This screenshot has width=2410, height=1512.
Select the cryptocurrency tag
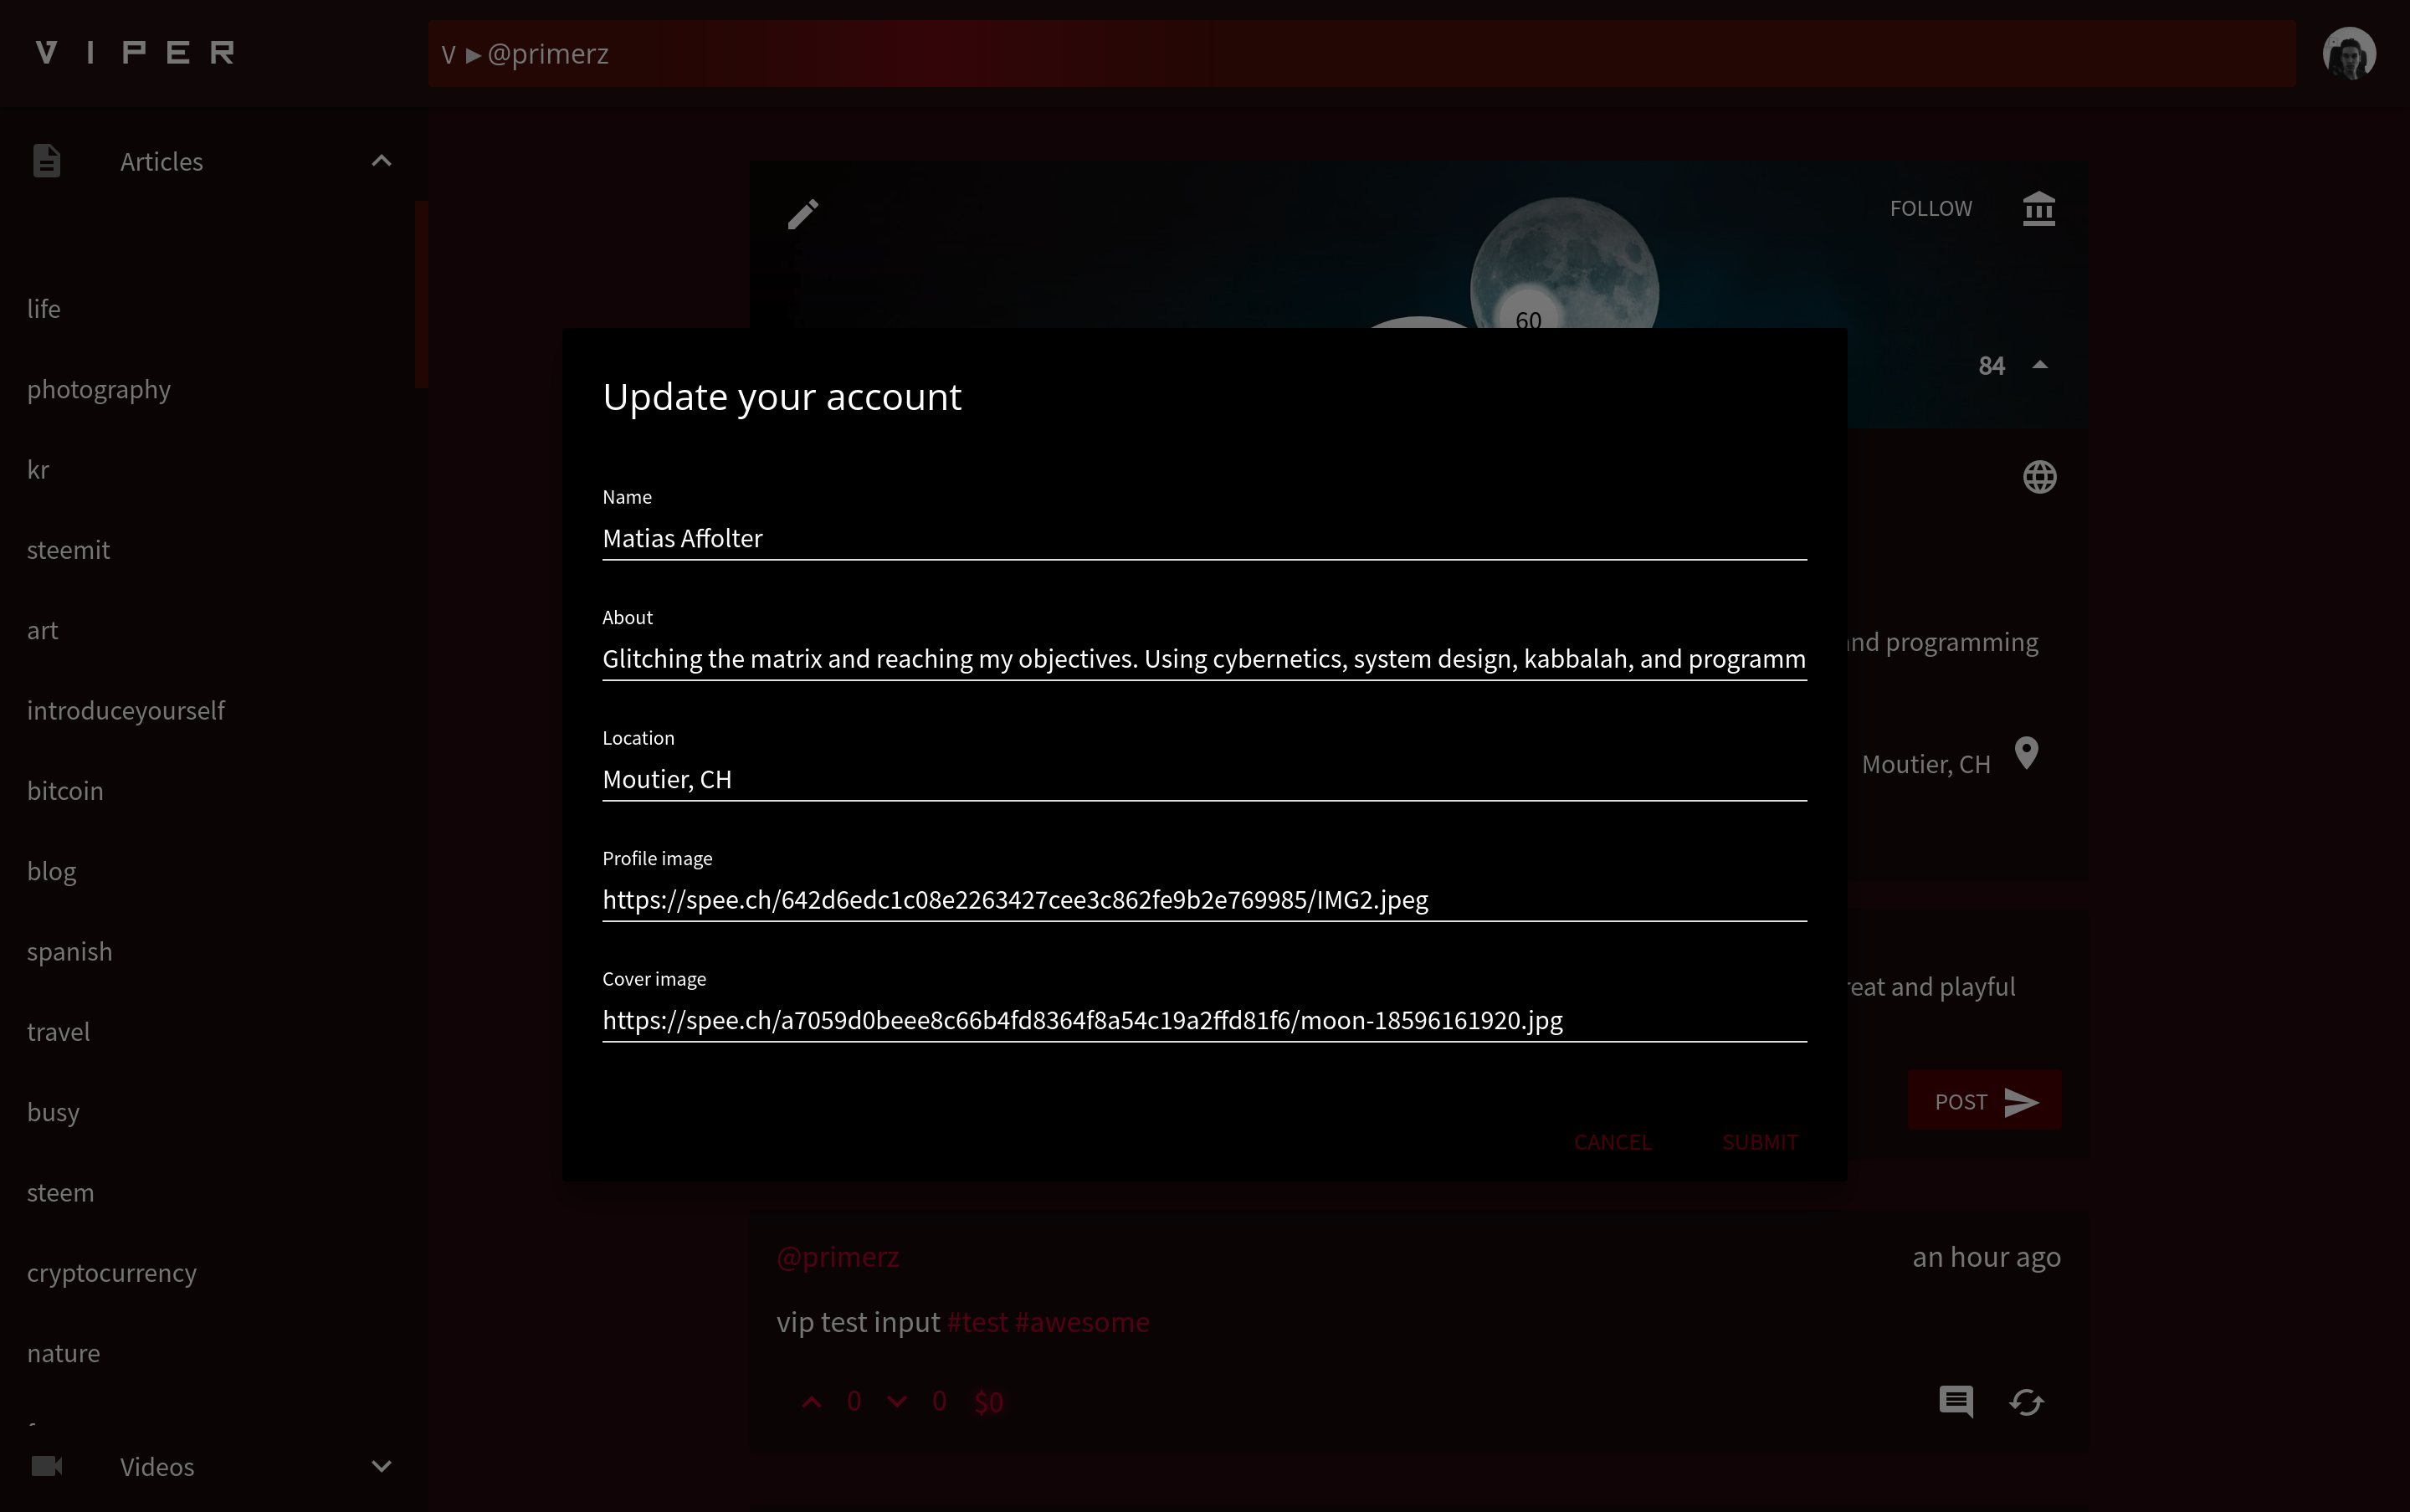[x=112, y=1272]
